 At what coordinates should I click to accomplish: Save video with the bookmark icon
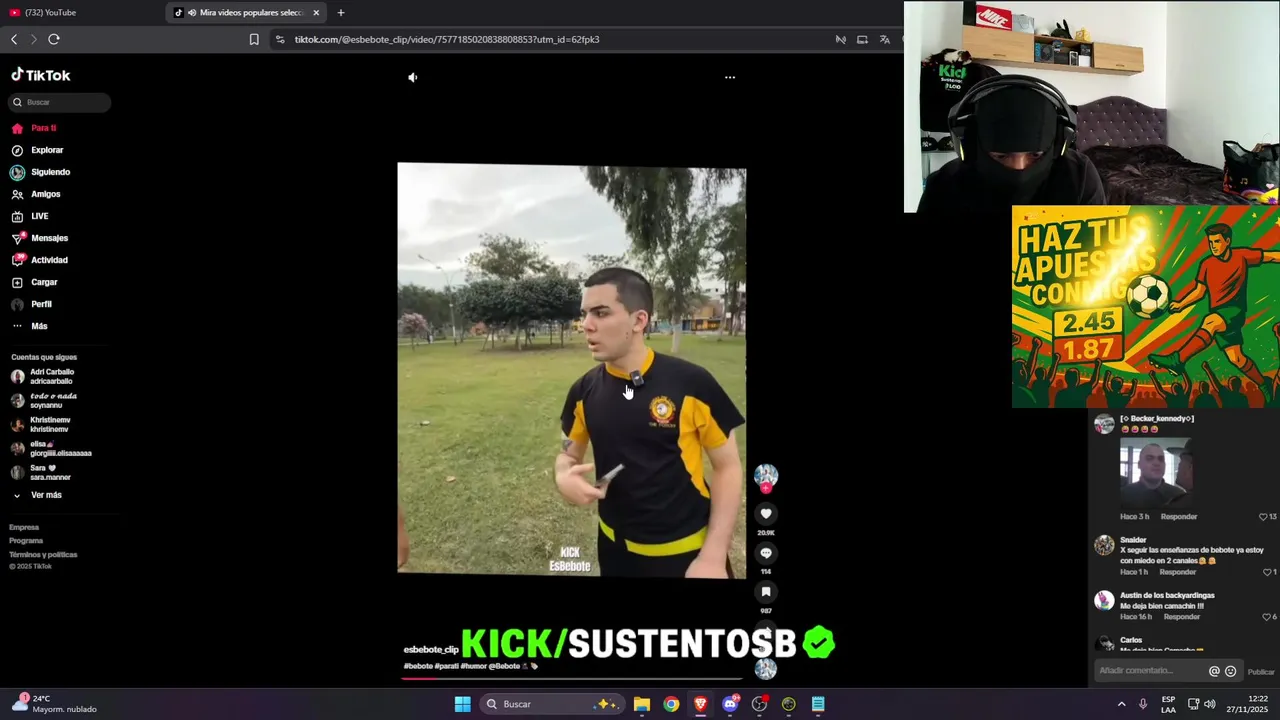(x=766, y=592)
